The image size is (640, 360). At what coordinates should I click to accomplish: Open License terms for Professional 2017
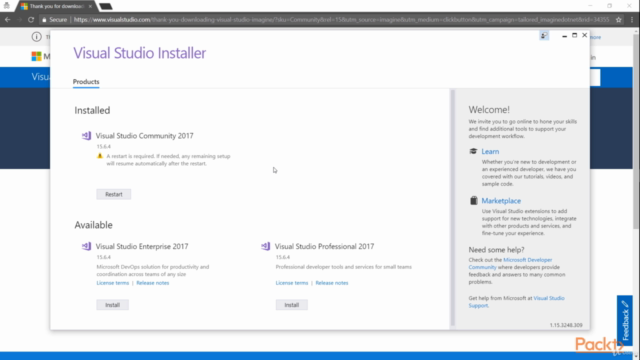click(x=292, y=283)
